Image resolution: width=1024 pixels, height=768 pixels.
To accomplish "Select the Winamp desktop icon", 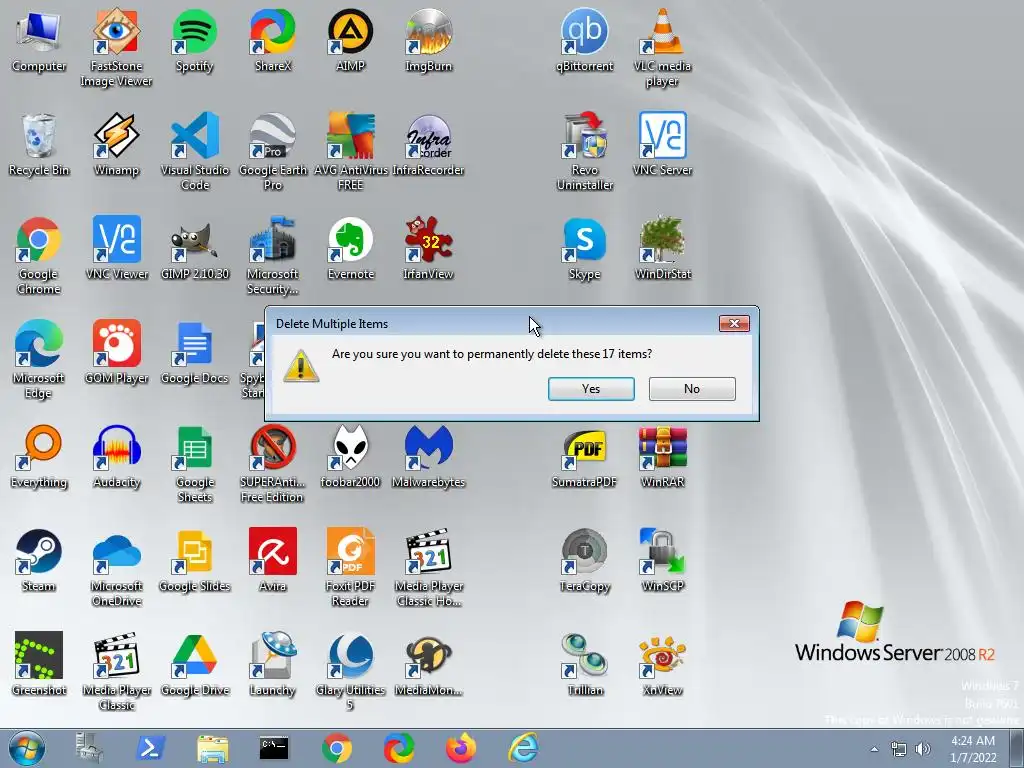I will pyautogui.click(x=116, y=144).
